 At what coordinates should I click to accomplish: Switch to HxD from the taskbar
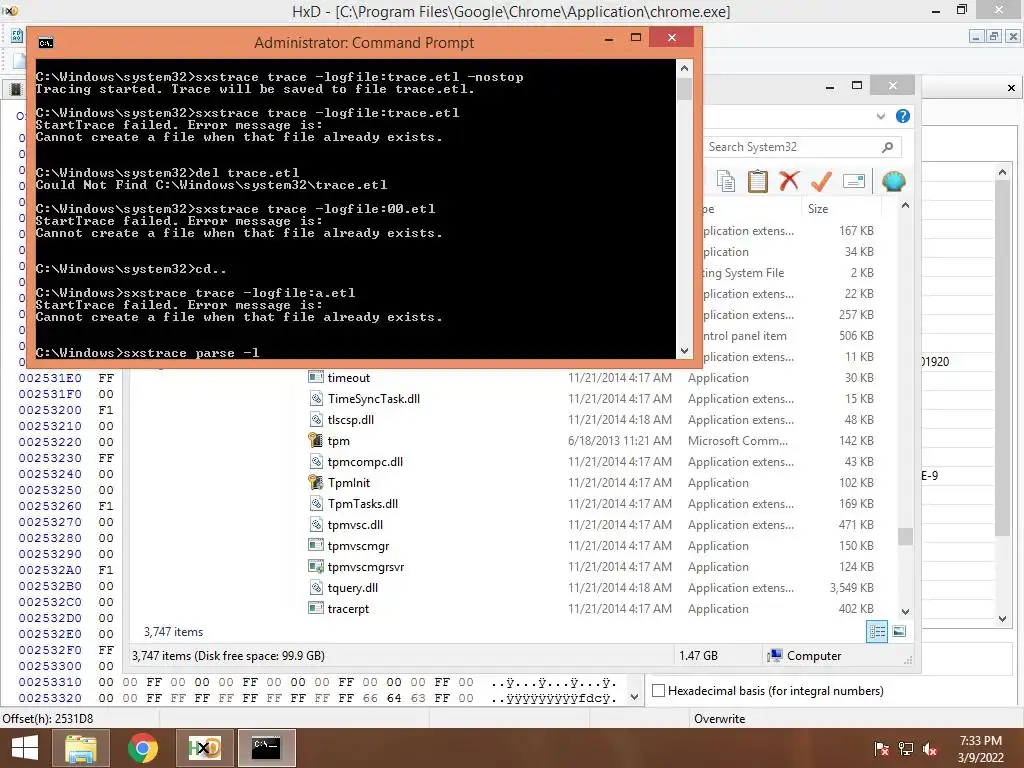pyautogui.click(x=204, y=748)
